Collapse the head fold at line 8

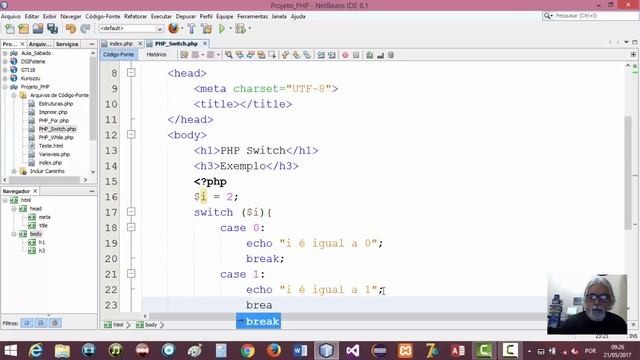(x=131, y=73)
